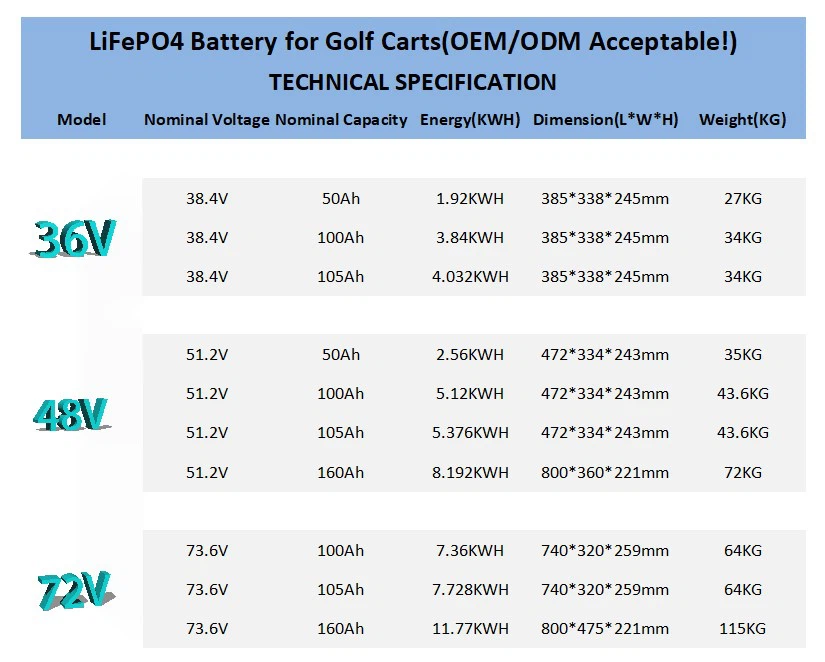Select the 11.77KWH energy cell
Image resolution: width=825 pixels, height=662 pixels.
point(470,629)
